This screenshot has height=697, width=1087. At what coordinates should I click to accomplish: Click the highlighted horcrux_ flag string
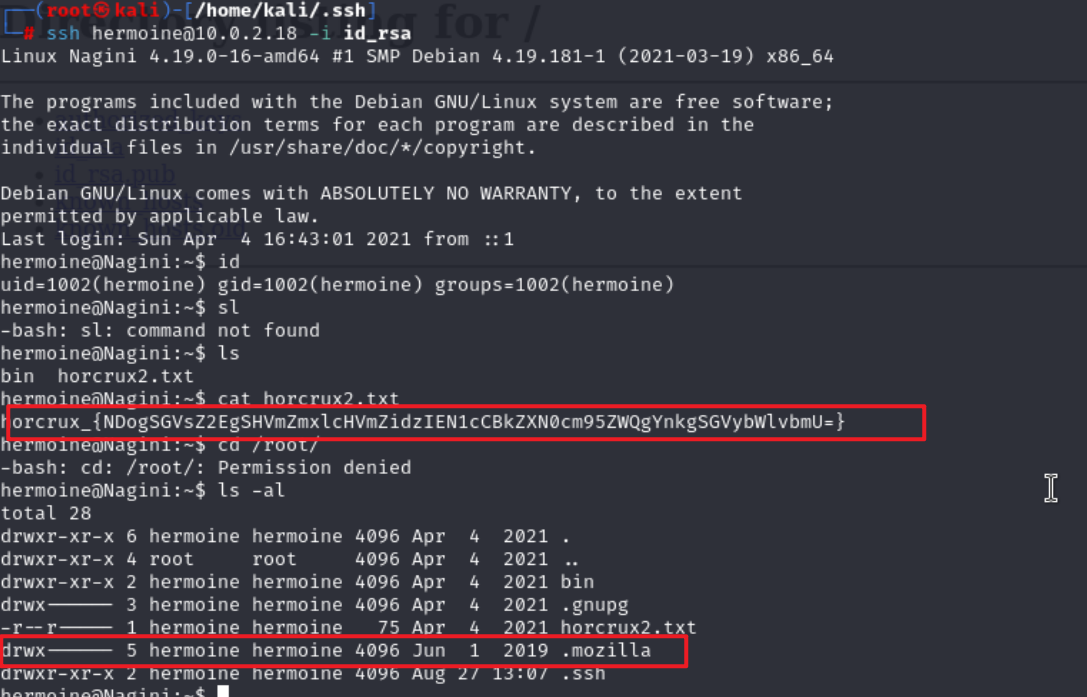(423, 422)
